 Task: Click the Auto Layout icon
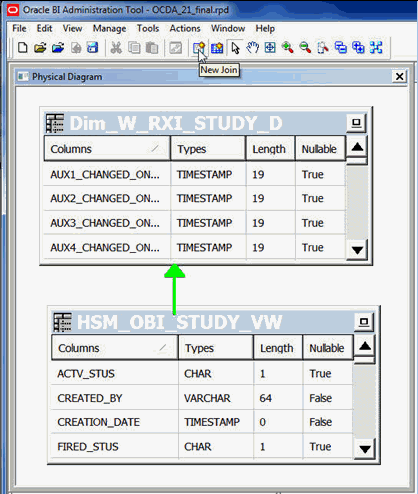click(x=376, y=48)
